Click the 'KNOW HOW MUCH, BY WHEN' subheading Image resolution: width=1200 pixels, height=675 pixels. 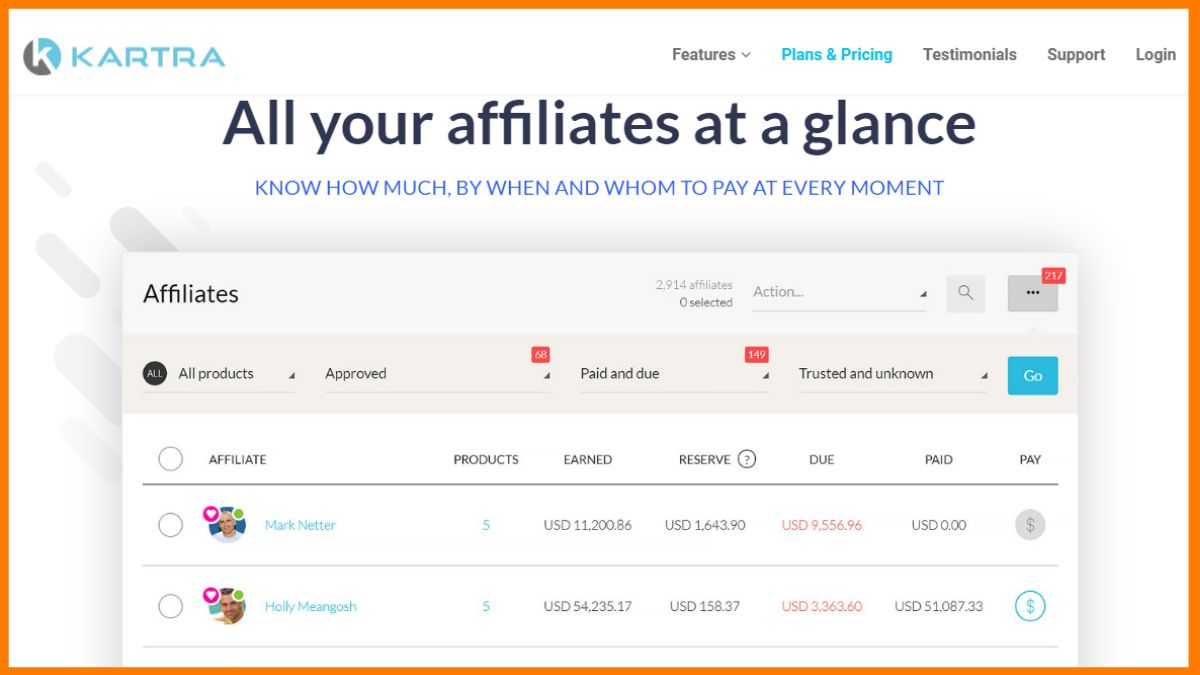coord(599,187)
